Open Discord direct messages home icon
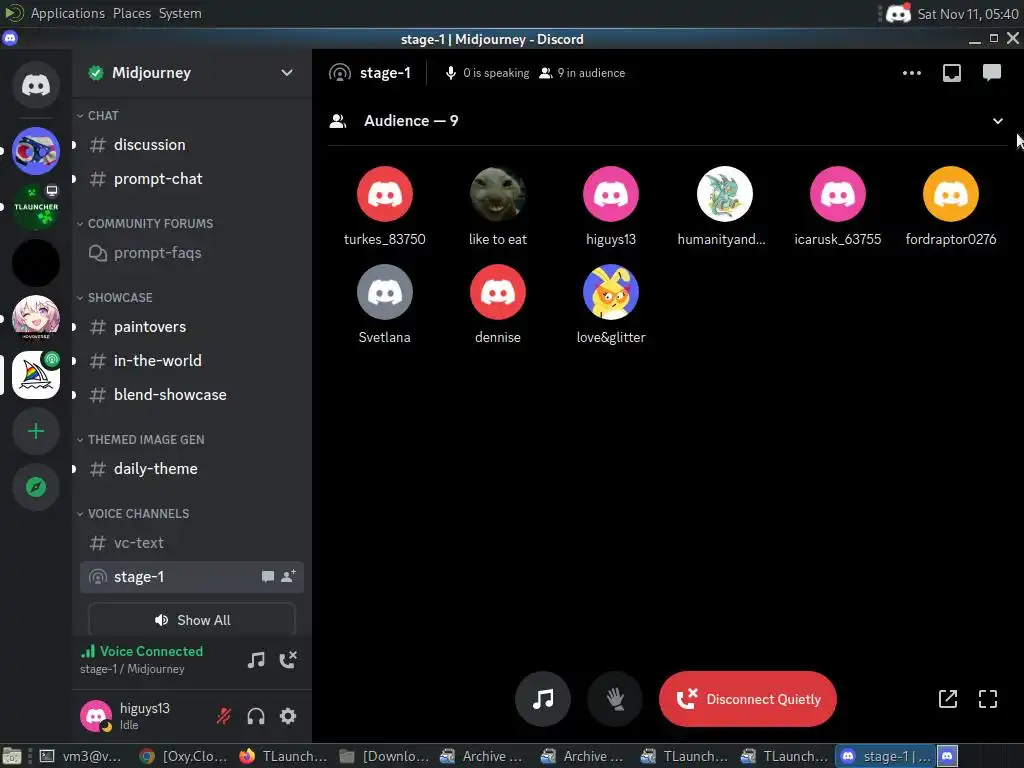 coord(36,85)
